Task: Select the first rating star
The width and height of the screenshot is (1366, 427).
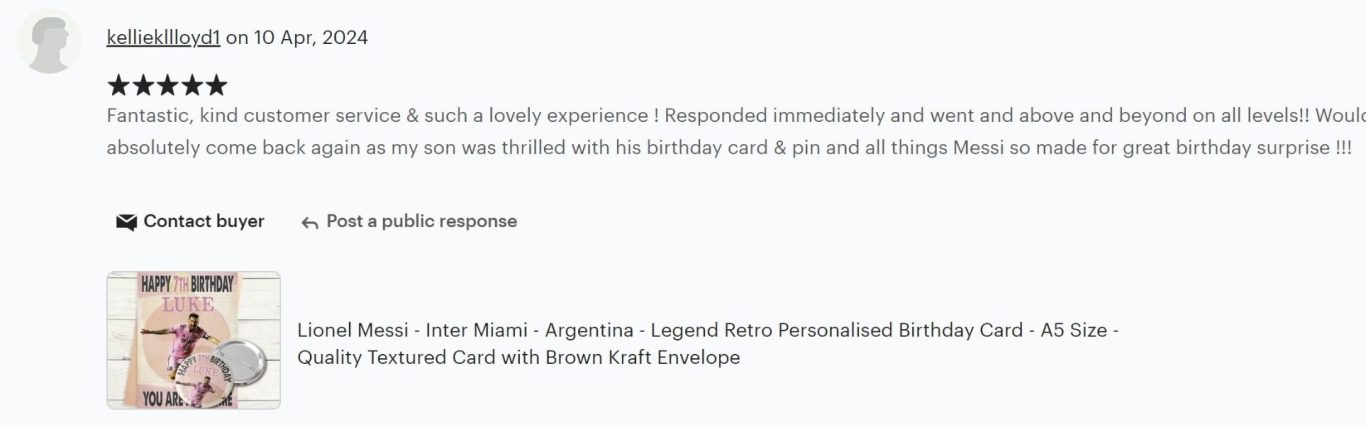Action: tap(119, 85)
